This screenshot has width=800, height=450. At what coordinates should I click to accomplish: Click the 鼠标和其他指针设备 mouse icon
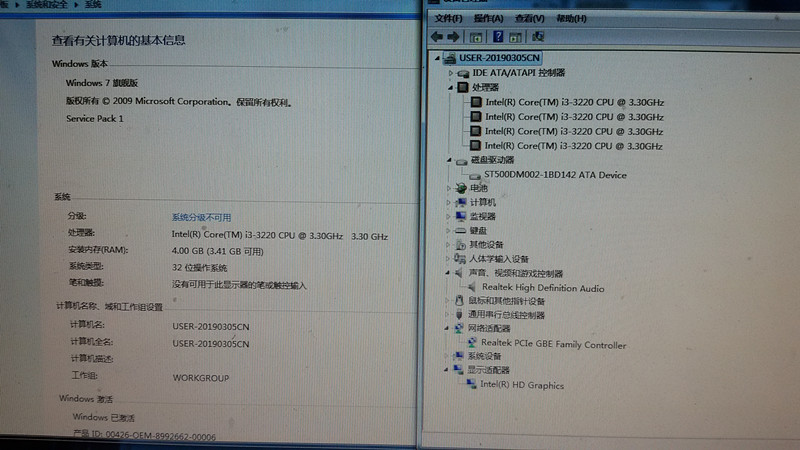tap(459, 301)
